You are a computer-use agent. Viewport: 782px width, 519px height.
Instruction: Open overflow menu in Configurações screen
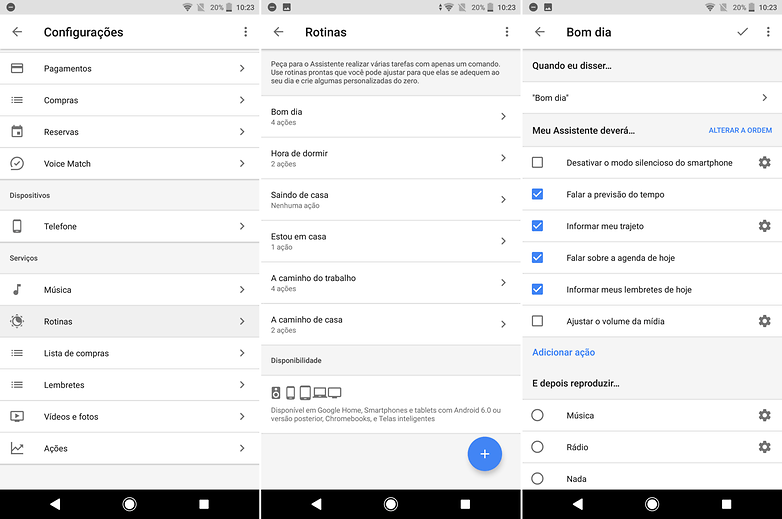pyautogui.click(x=245, y=32)
